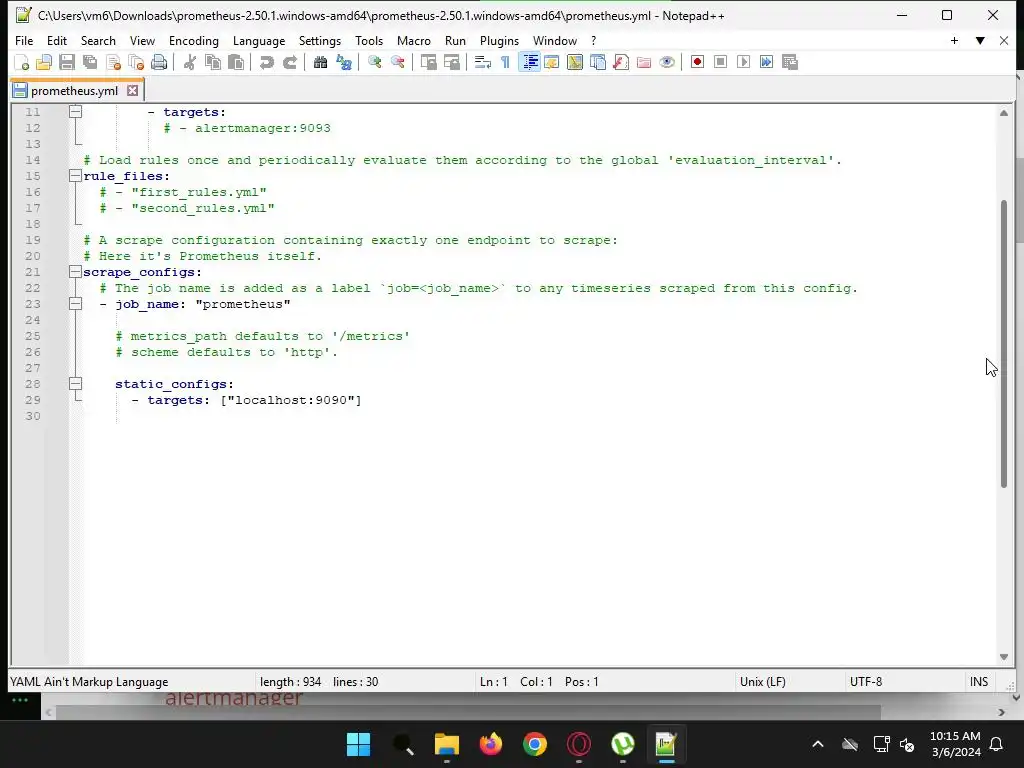Open the Macro menu
Image resolution: width=1024 pixels, height=768 pixels.
tap(414, 40)
